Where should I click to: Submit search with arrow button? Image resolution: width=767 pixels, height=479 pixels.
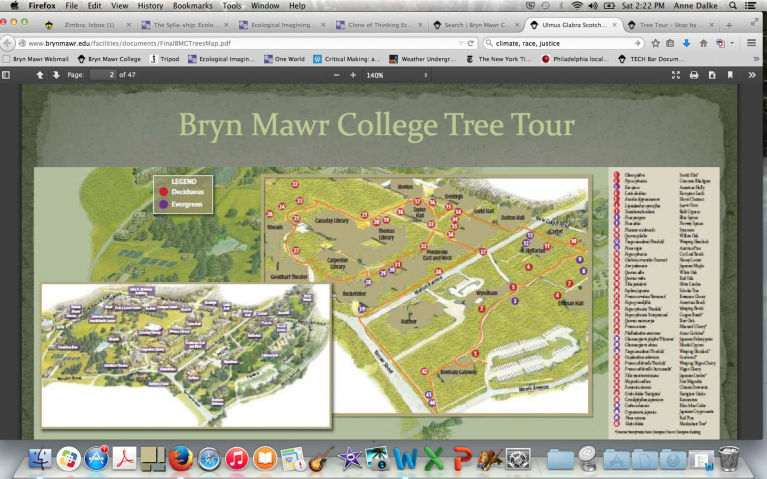(x=637, y=43)
